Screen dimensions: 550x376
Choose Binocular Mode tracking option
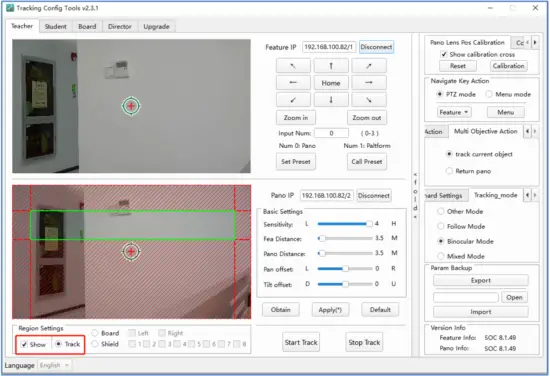point(441,241)
